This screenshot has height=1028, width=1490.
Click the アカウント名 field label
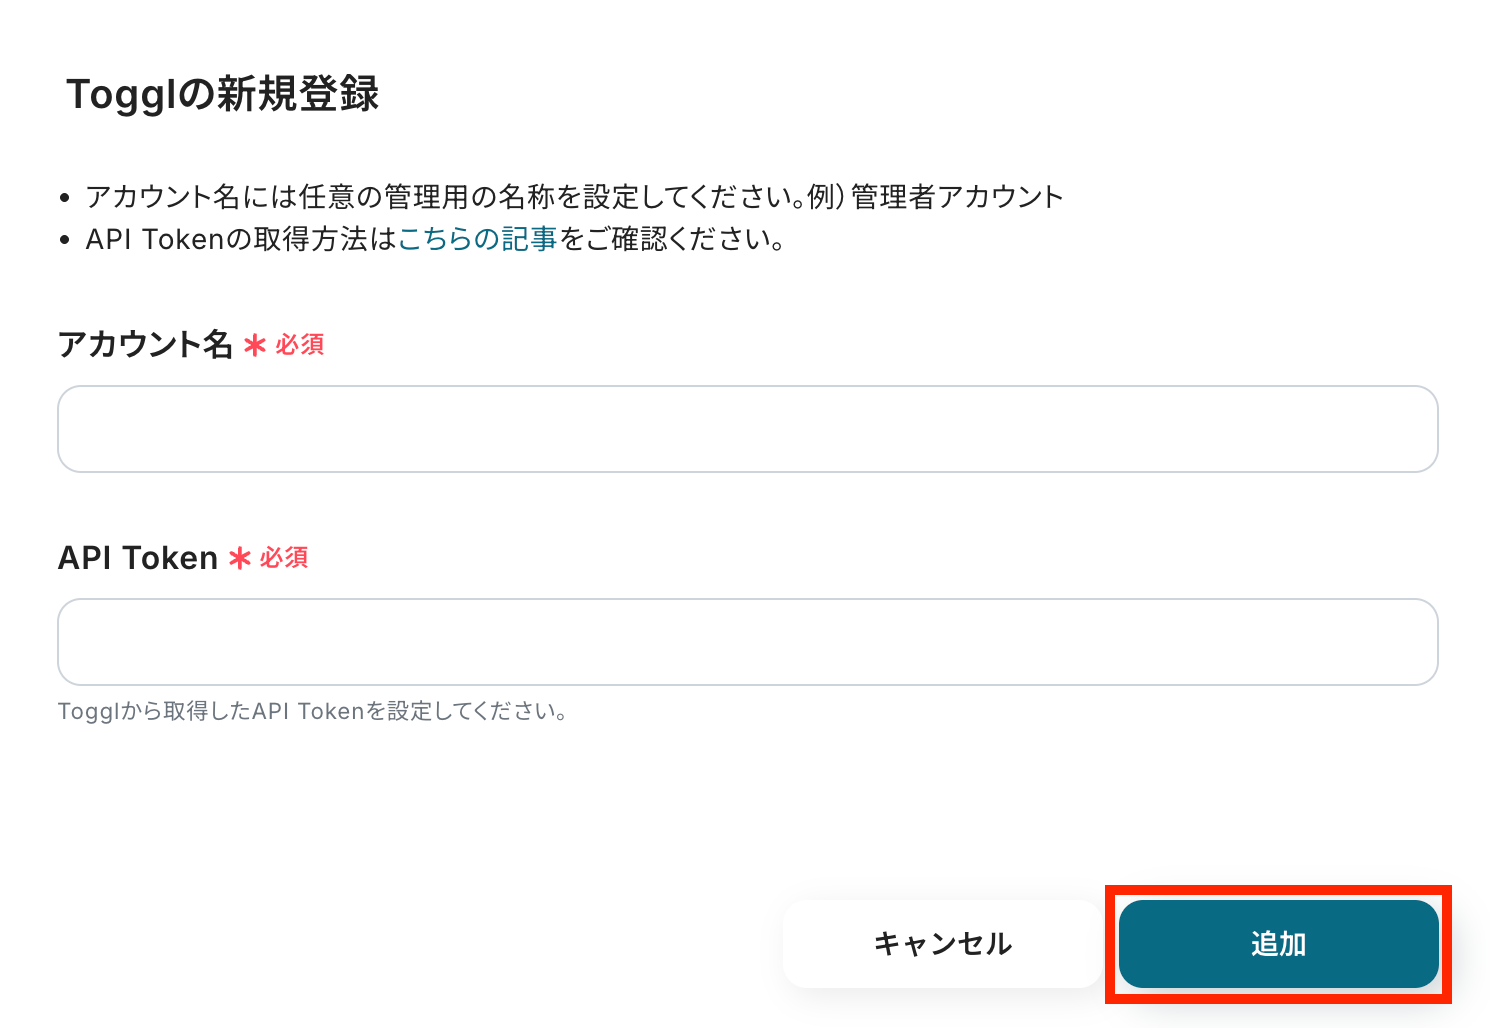[145, 344]
